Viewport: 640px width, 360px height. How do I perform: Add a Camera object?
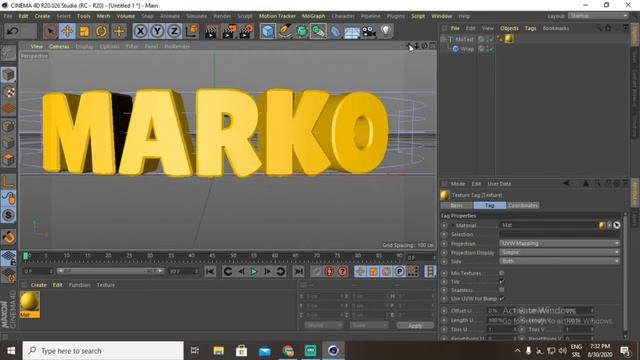[369, 31]
